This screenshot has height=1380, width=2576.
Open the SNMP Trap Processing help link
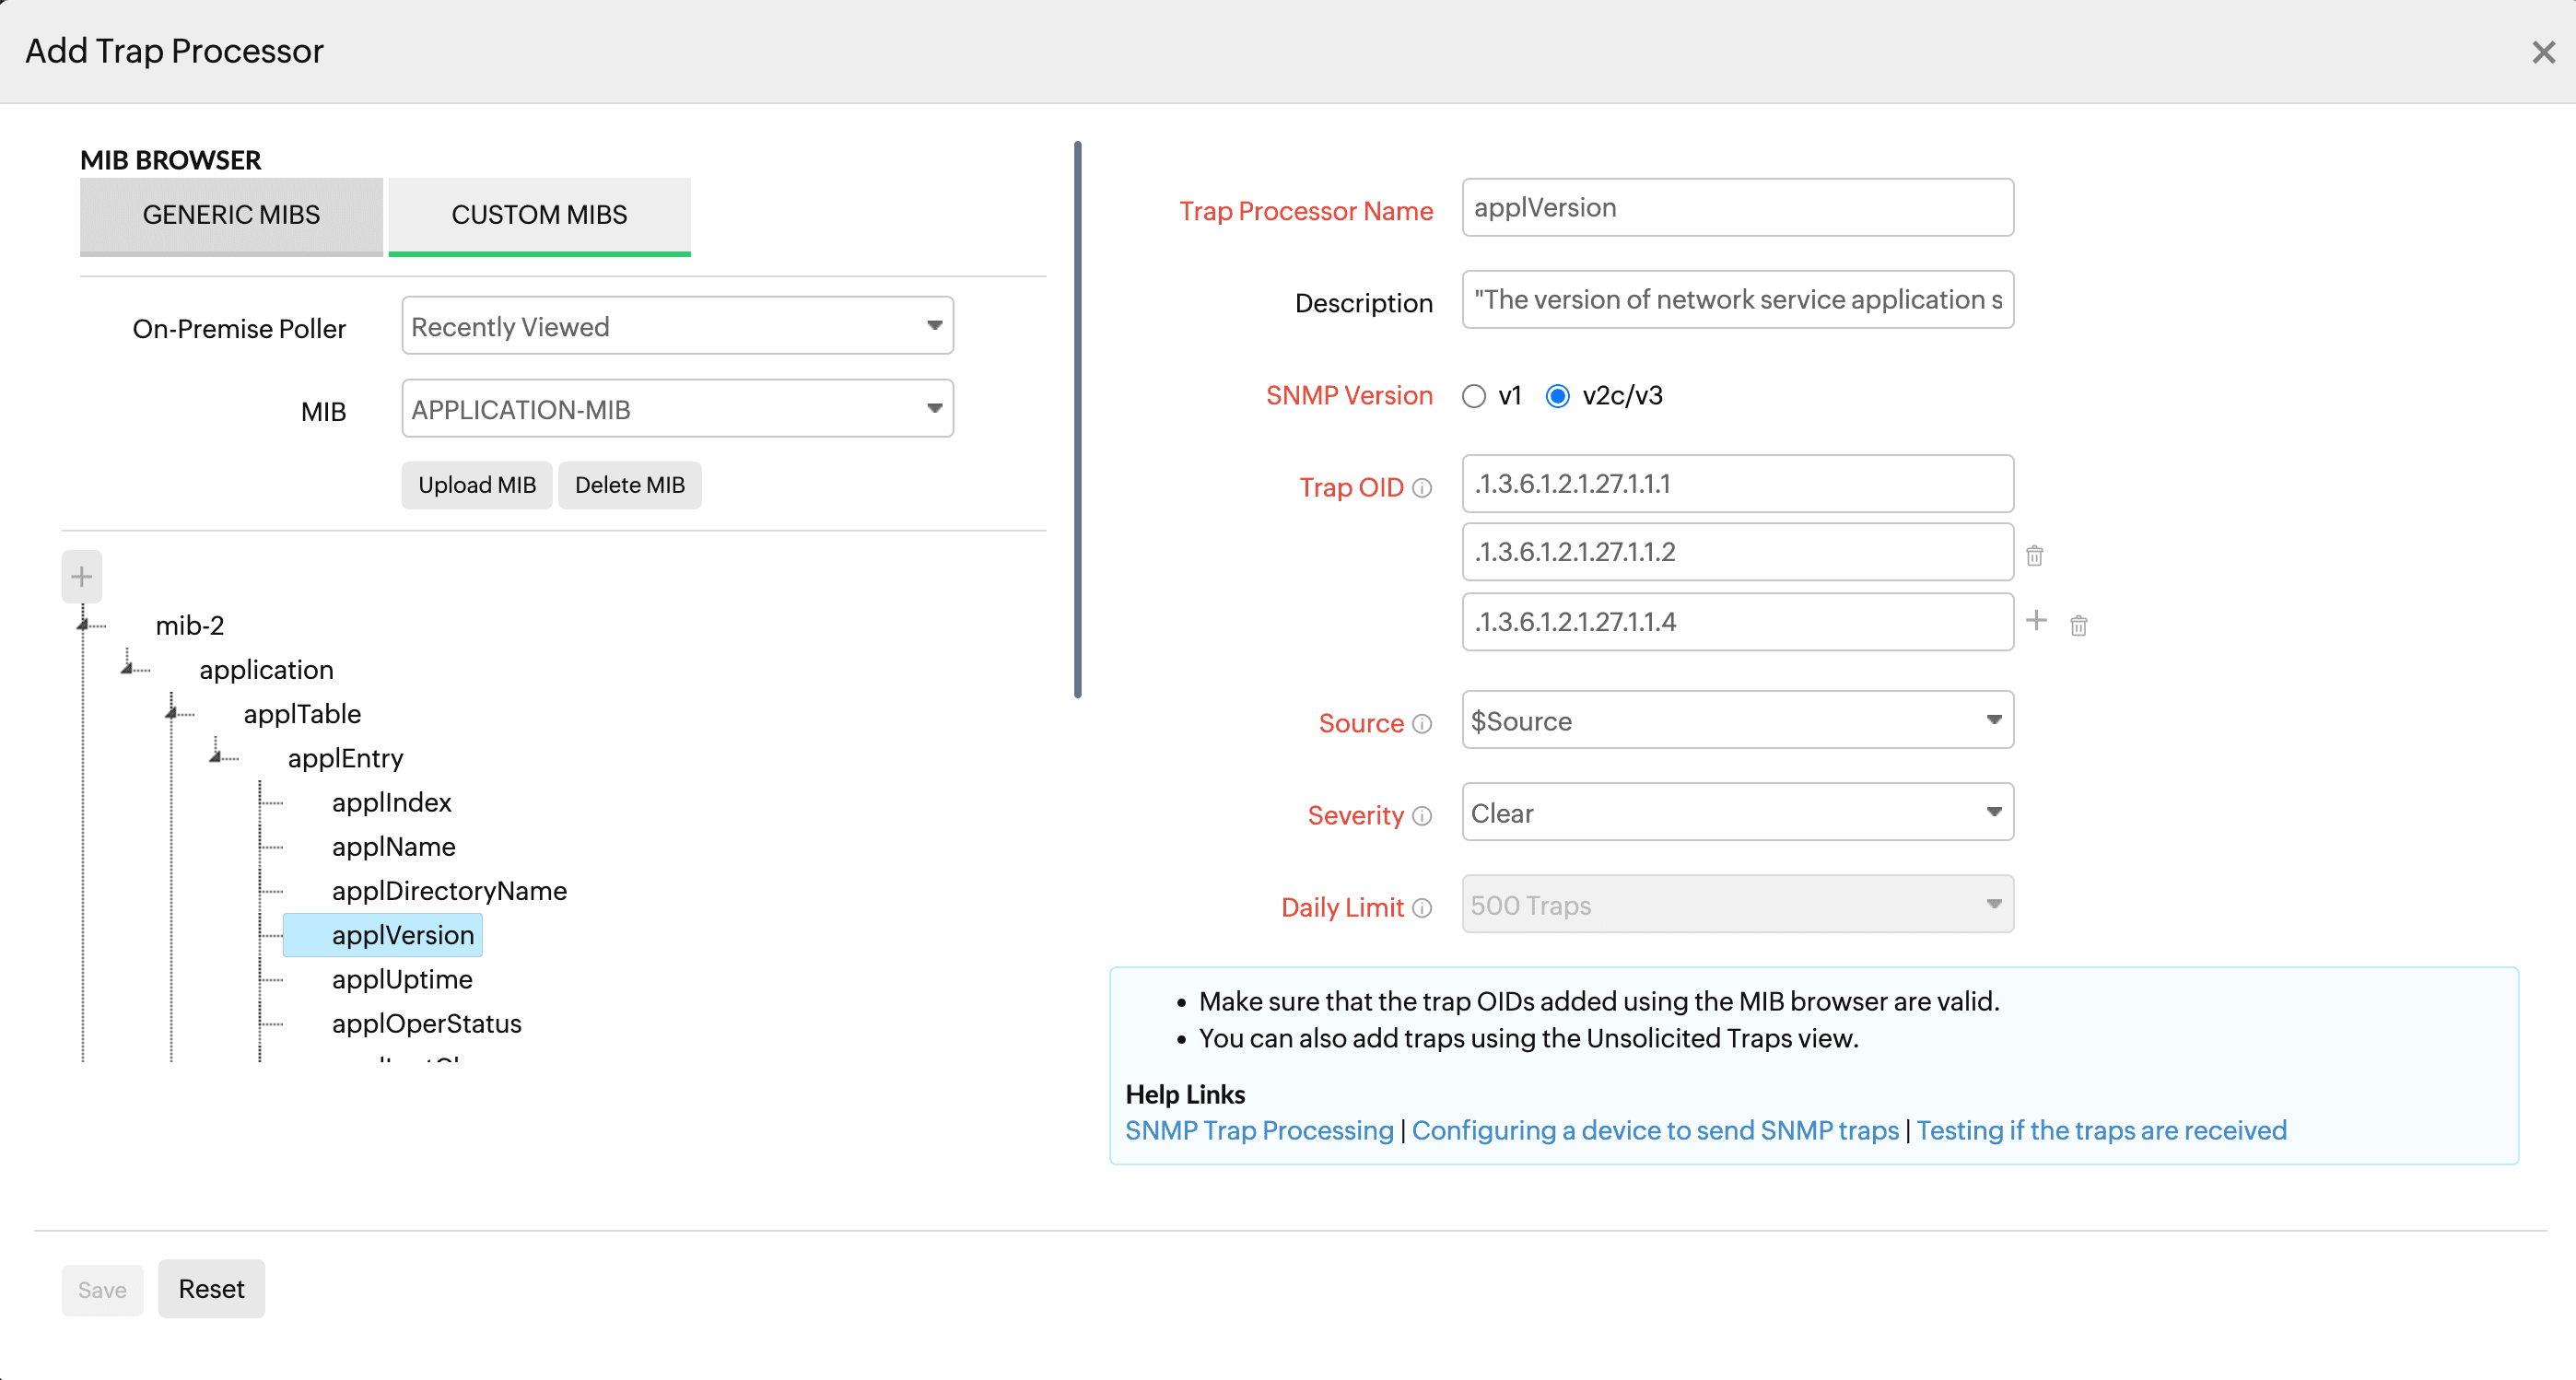tap(1258, 1131)
